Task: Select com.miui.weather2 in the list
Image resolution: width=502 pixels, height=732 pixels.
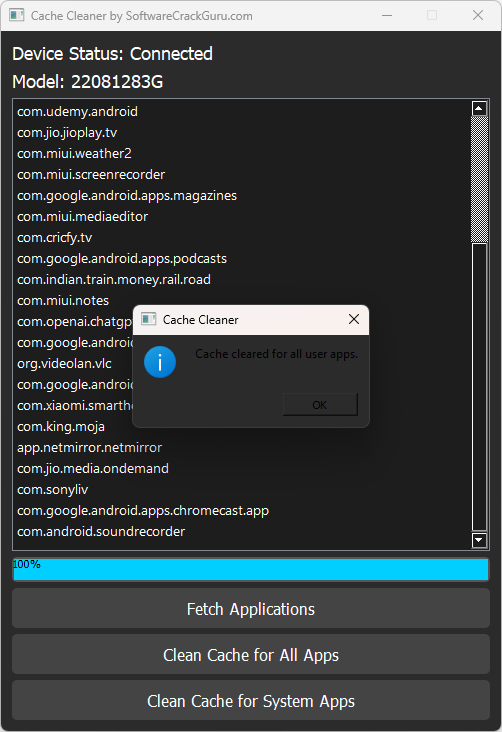Action: click(74, 154)
